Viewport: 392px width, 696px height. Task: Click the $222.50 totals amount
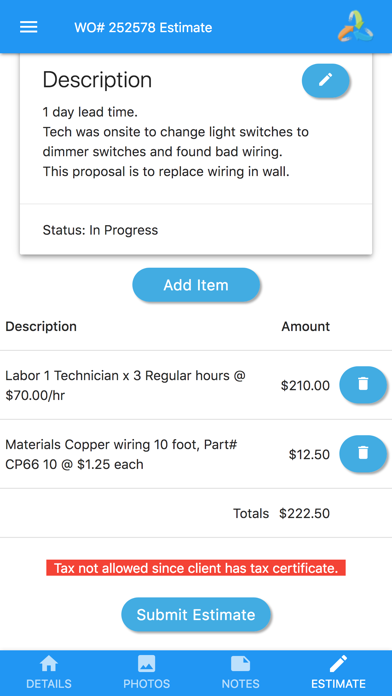point(305,514)
